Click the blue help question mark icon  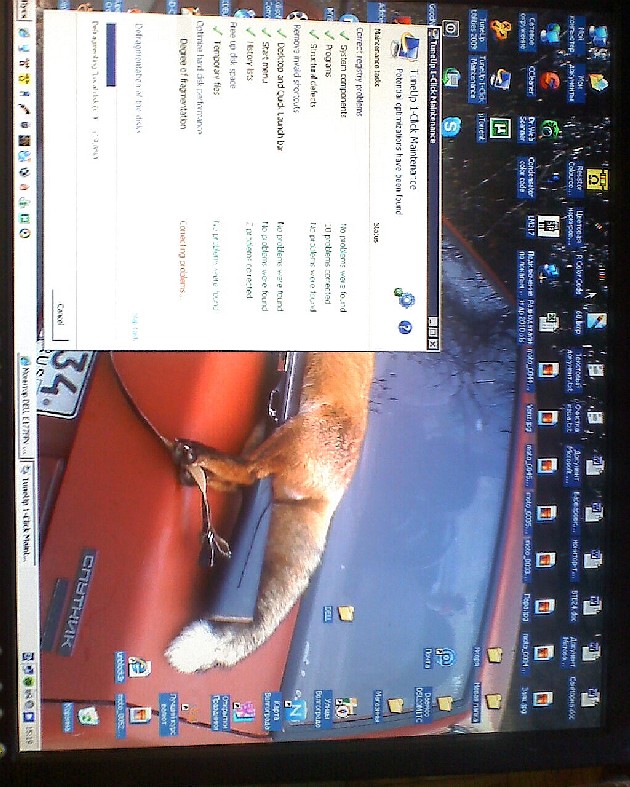(x=405, y=327)
